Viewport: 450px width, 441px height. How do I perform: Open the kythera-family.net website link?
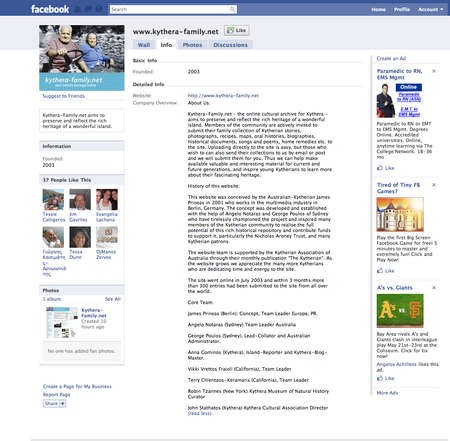[x=223, y=95]
